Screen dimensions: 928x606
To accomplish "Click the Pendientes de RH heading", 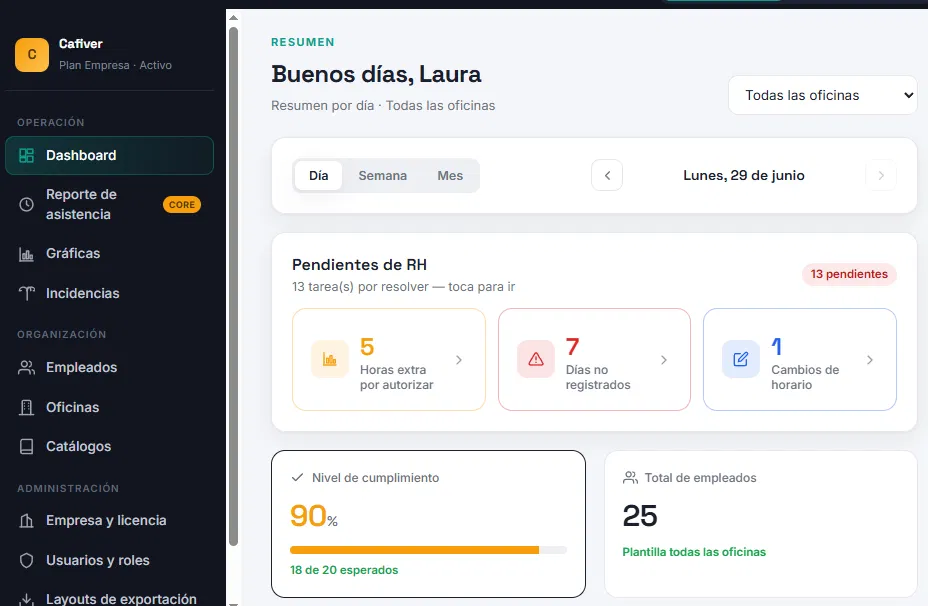I will (359, 265).
